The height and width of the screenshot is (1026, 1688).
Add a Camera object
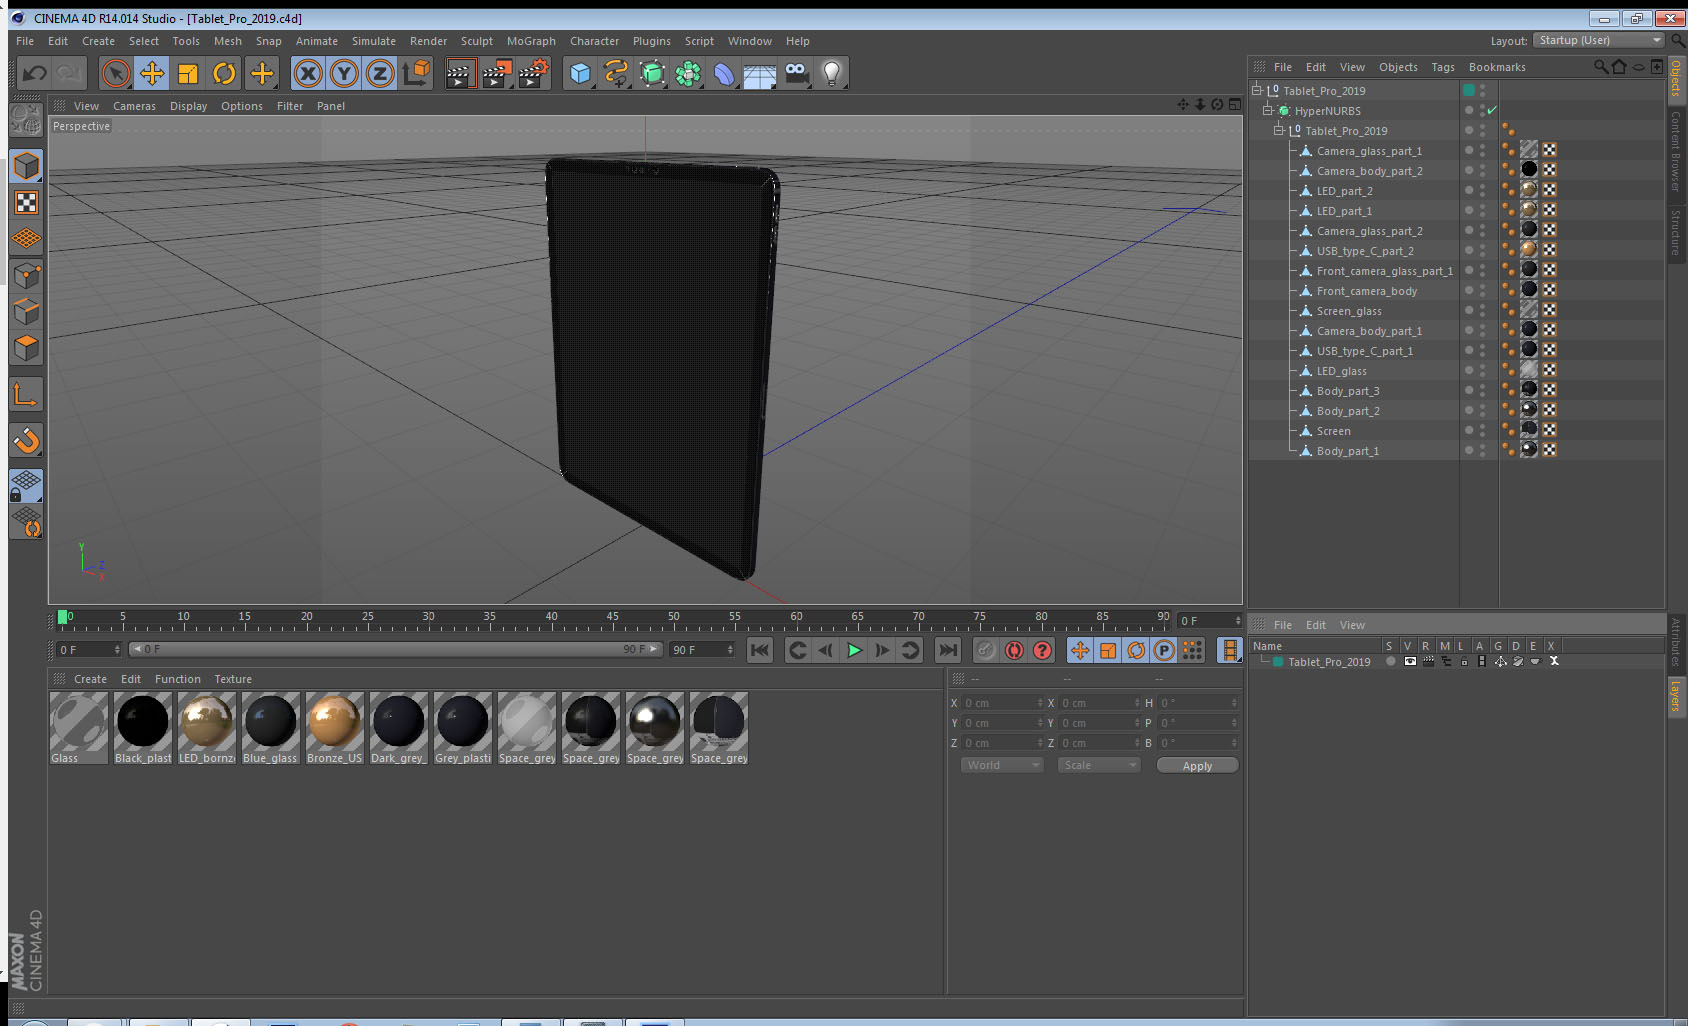(x=796, y=73)
